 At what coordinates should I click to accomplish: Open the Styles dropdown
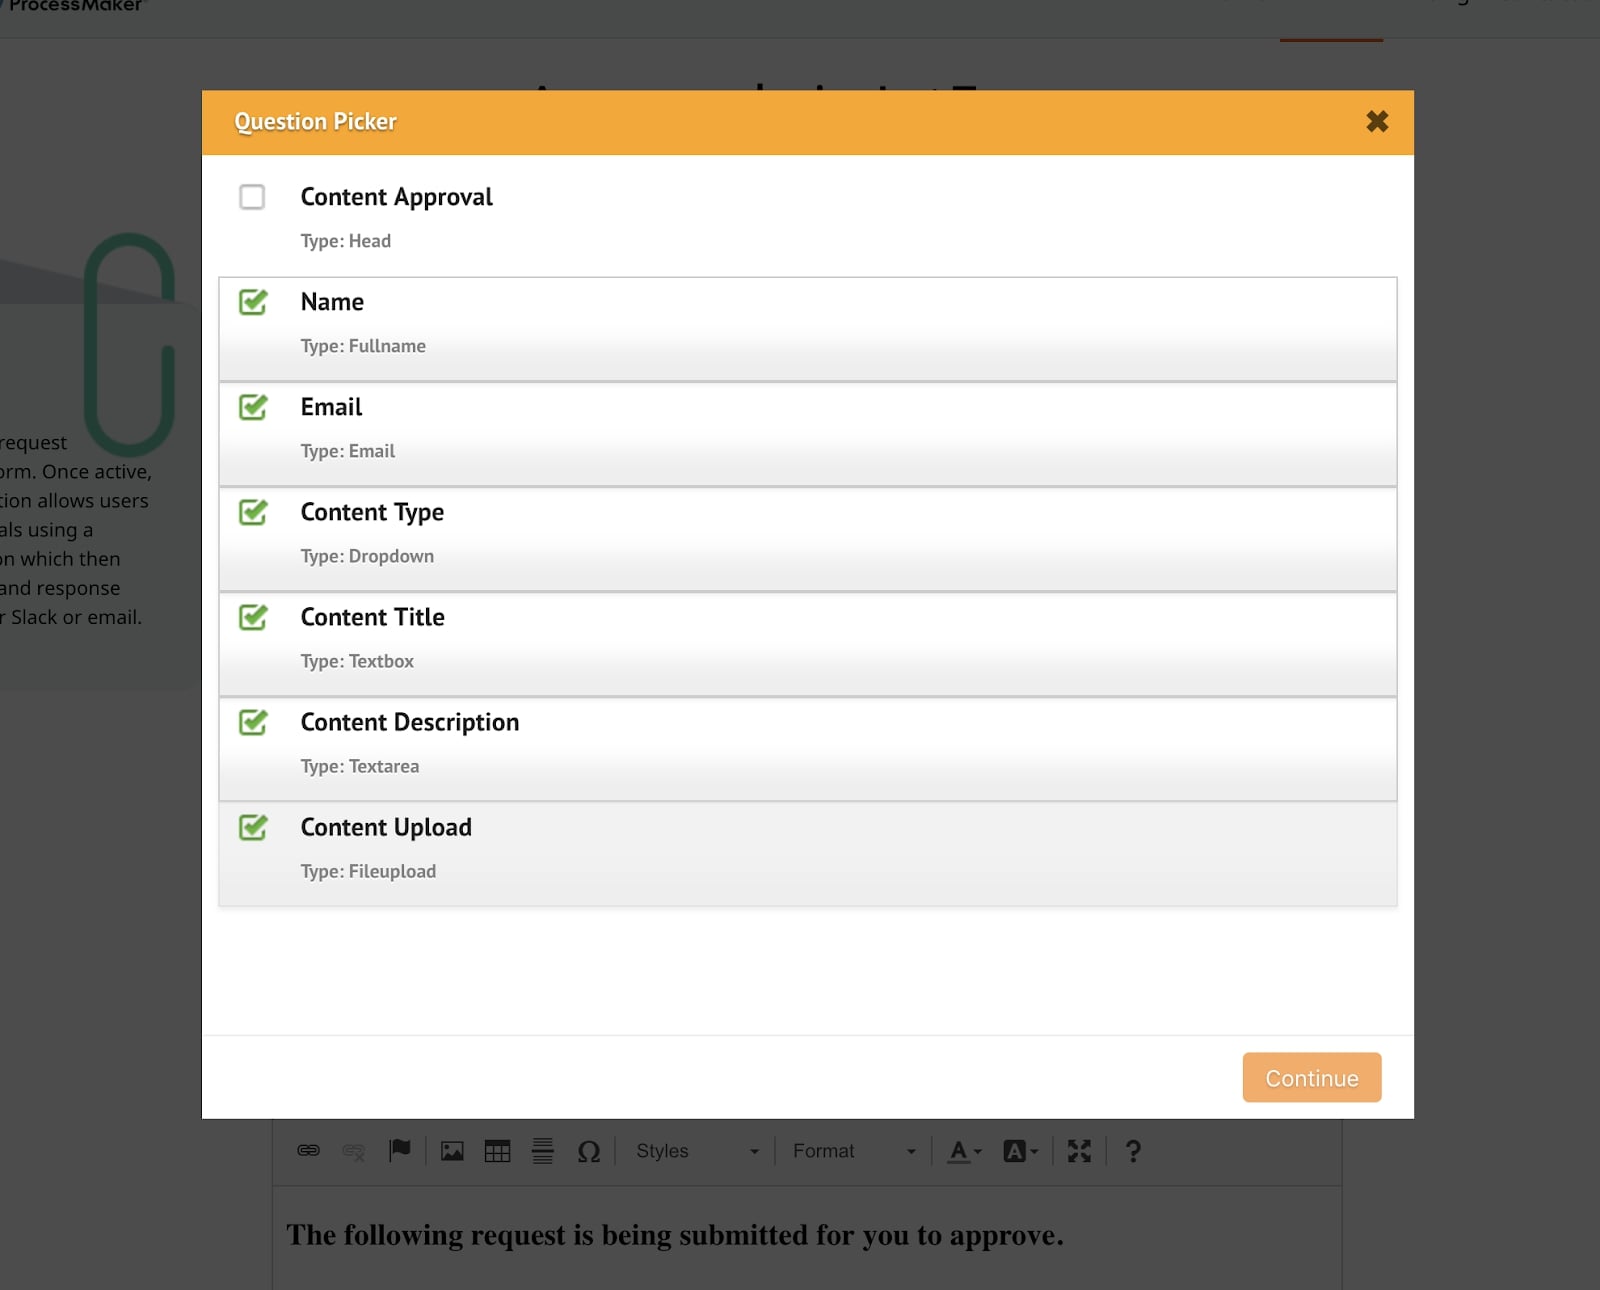click(x=697, y=1151)
